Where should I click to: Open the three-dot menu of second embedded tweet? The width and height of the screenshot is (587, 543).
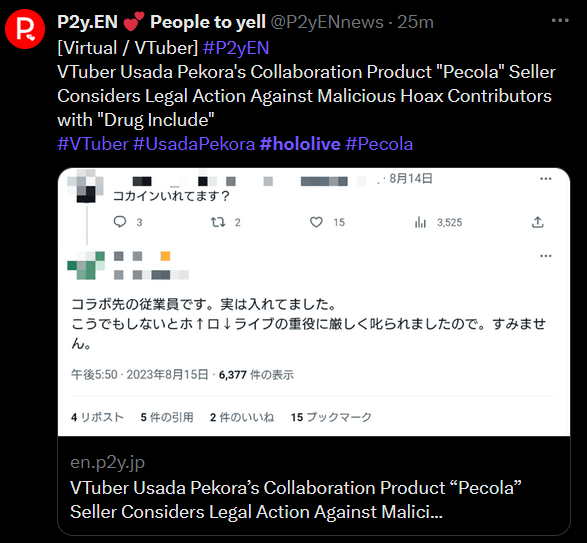click(546, 256)
